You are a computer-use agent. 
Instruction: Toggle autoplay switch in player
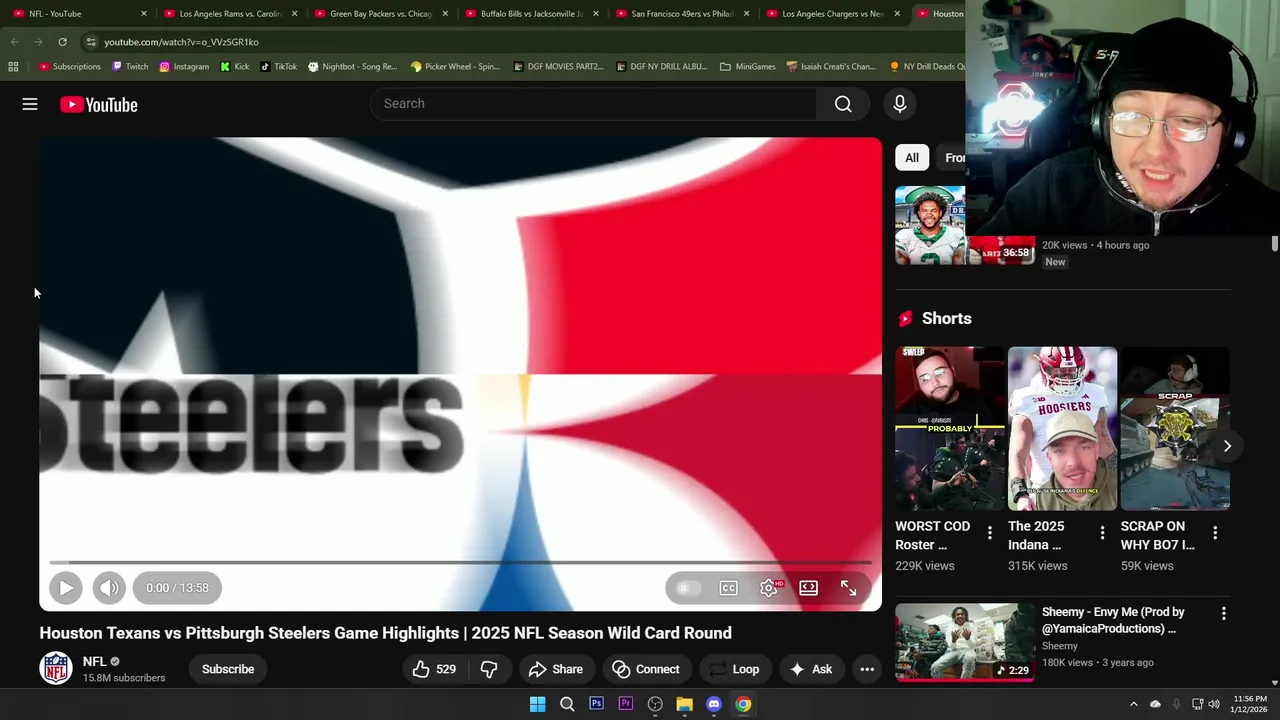[686, 588]
